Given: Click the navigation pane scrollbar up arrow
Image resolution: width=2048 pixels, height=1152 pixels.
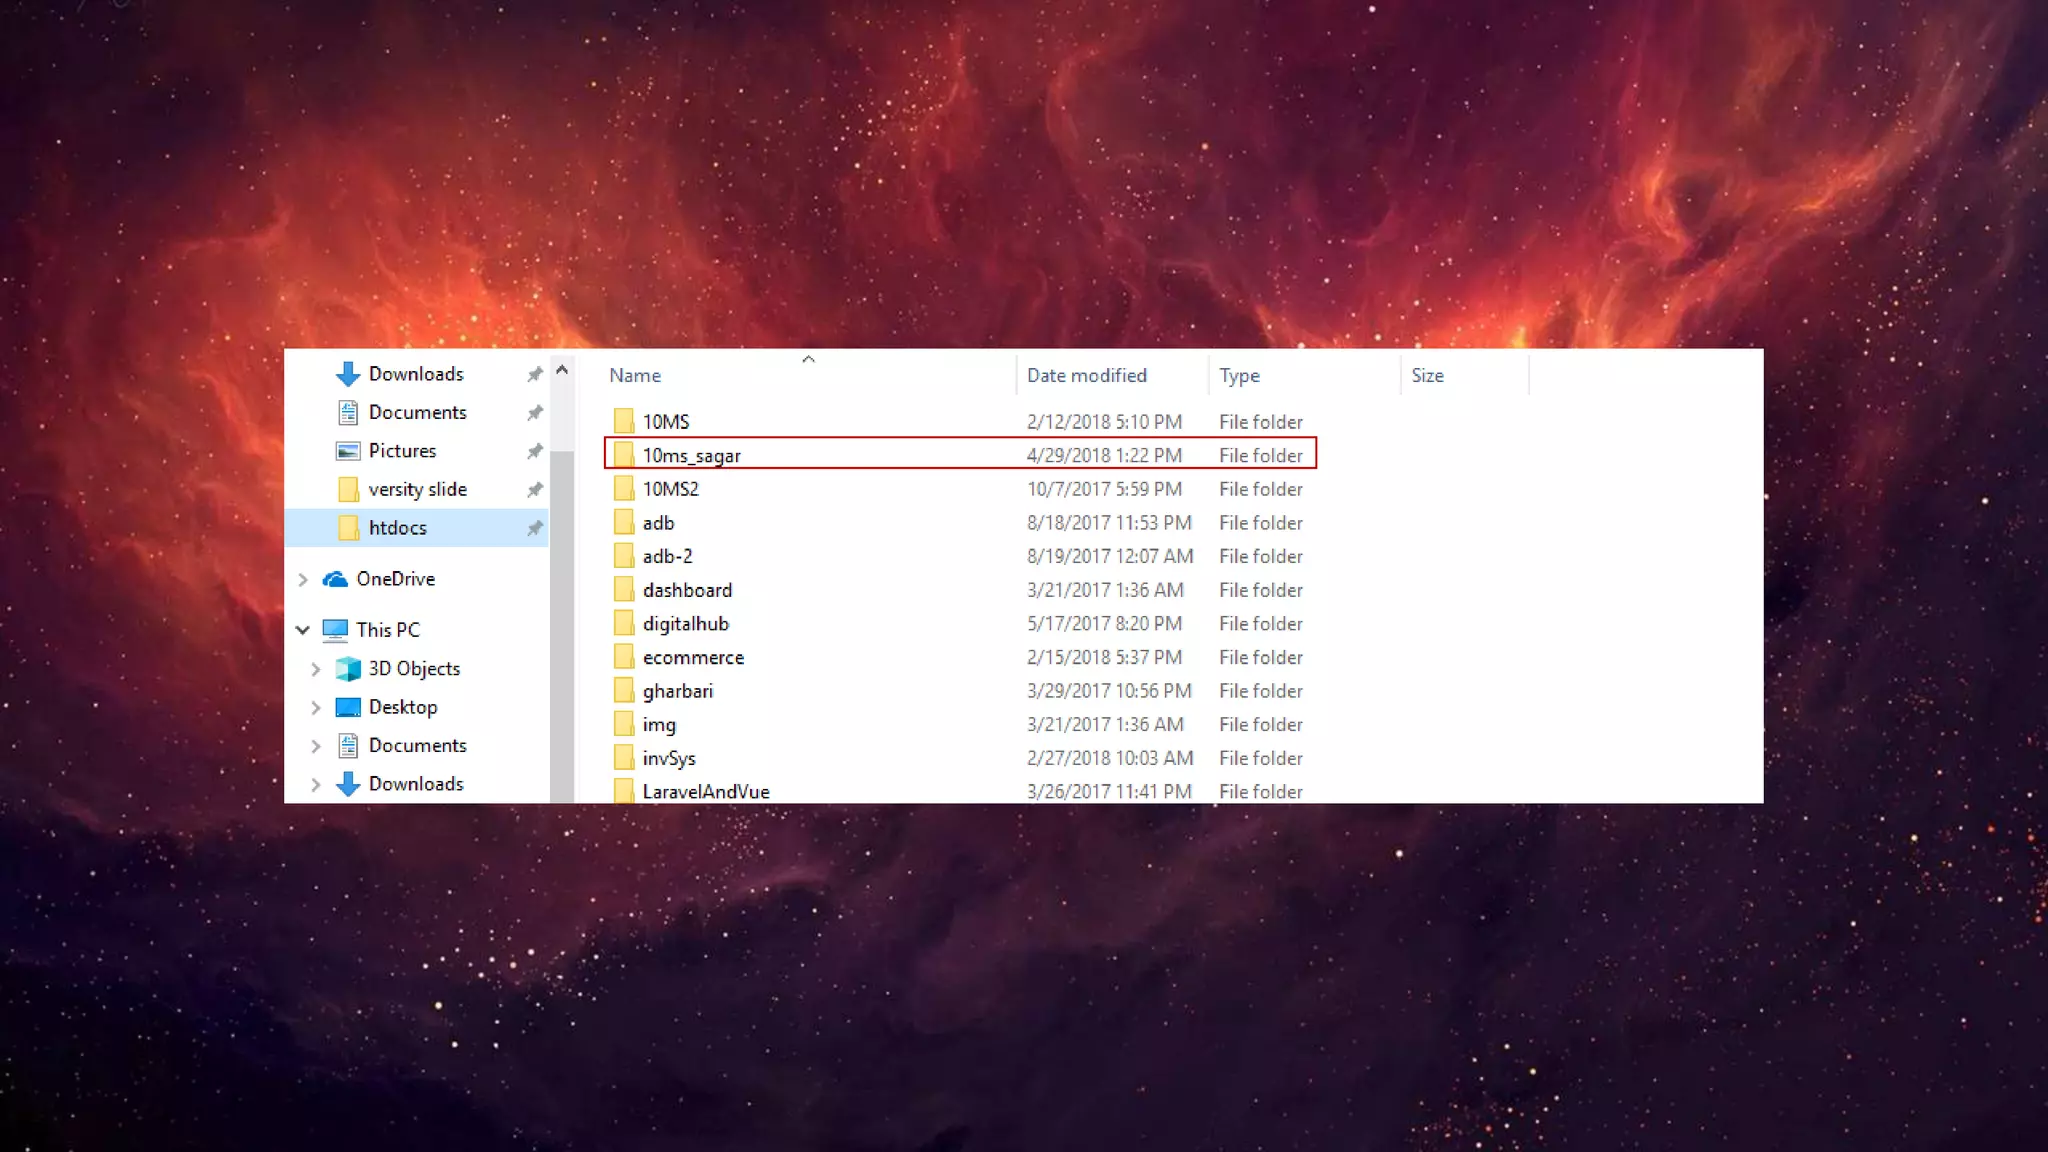Looking at the screenshot, I should click(x=562, y=371).
